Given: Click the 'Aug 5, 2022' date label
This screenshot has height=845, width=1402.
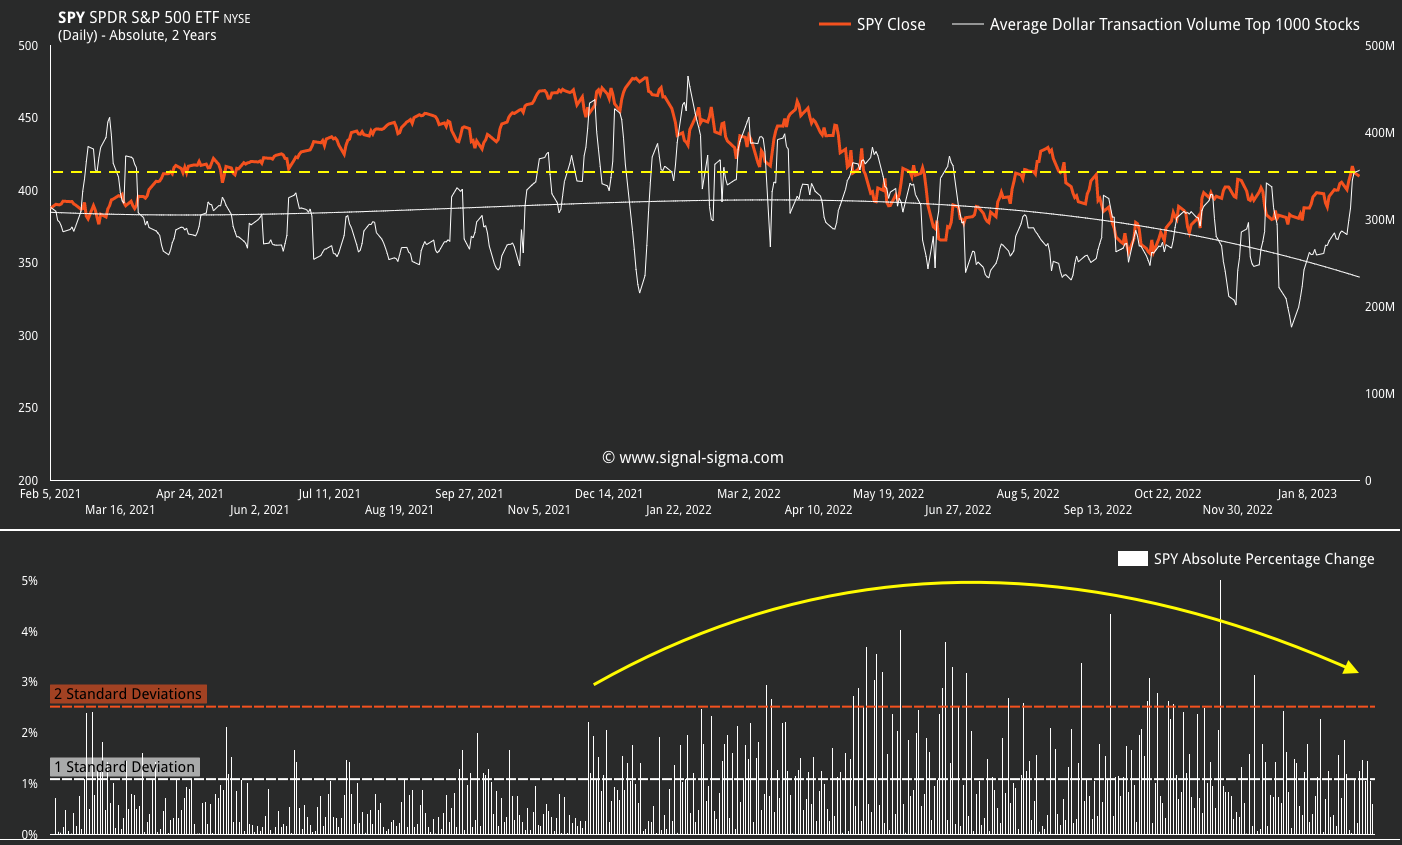Looking at the screenshot, I should [x=1028, y=493].
